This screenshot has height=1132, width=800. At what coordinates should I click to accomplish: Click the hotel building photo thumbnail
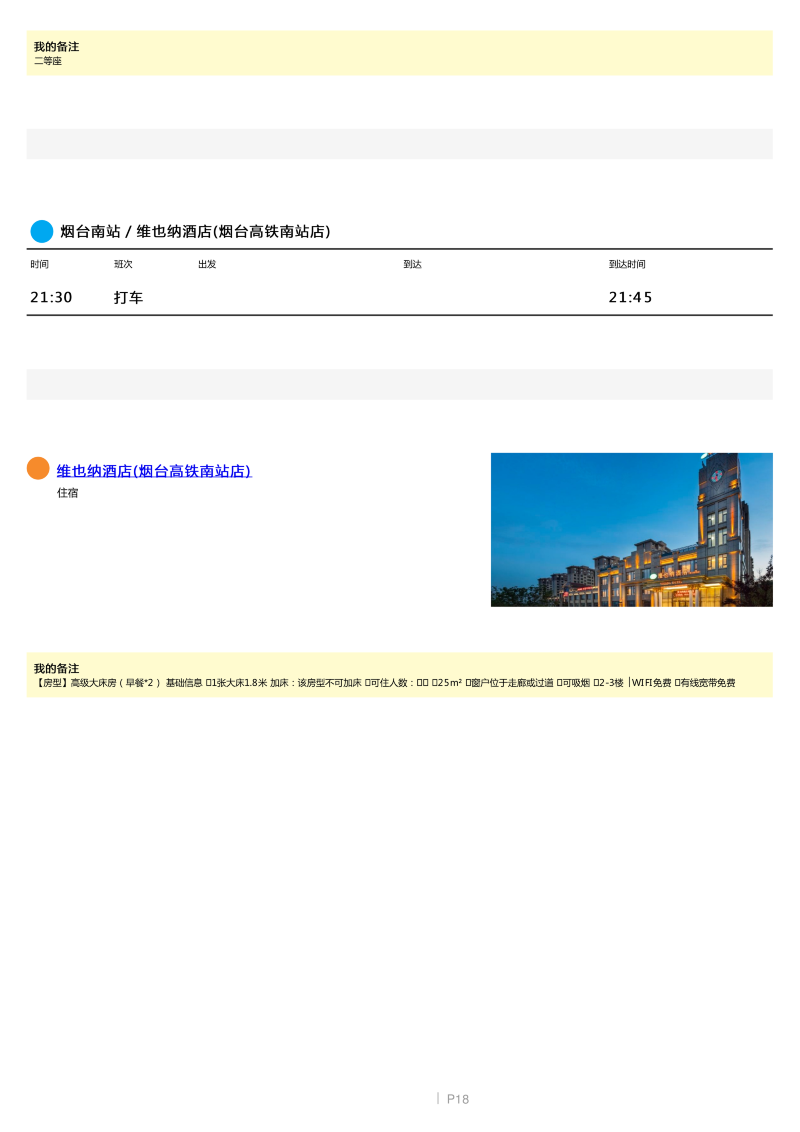click(x=631, y=529)
